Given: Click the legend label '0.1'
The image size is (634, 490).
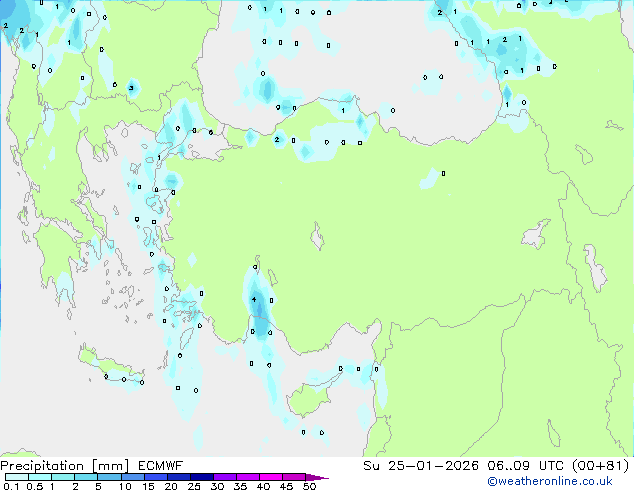Looking at the screenshot, I should (11, 486).
